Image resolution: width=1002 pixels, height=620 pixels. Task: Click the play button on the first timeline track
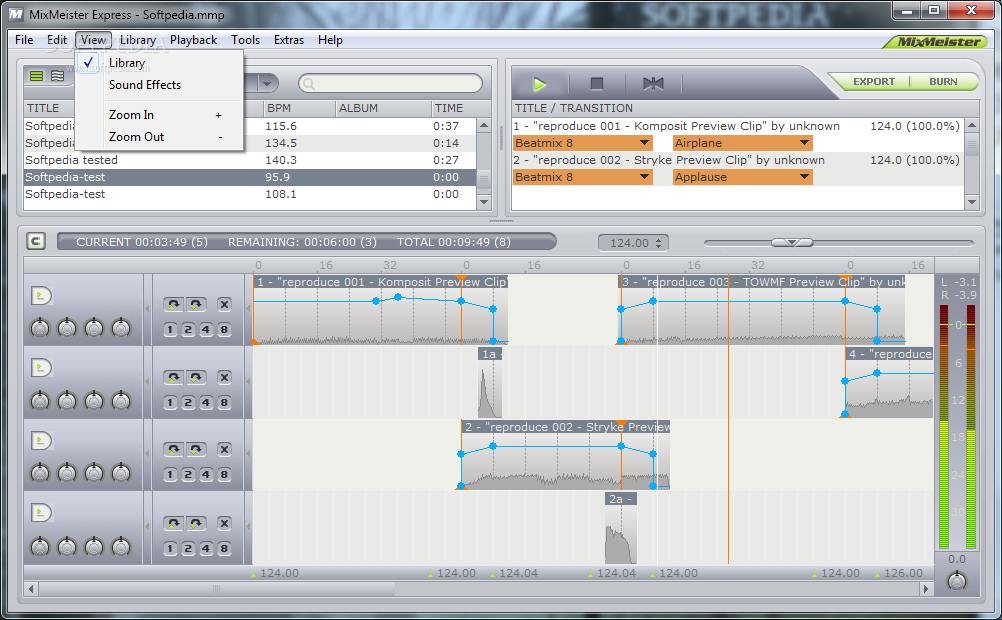[41, 295]
